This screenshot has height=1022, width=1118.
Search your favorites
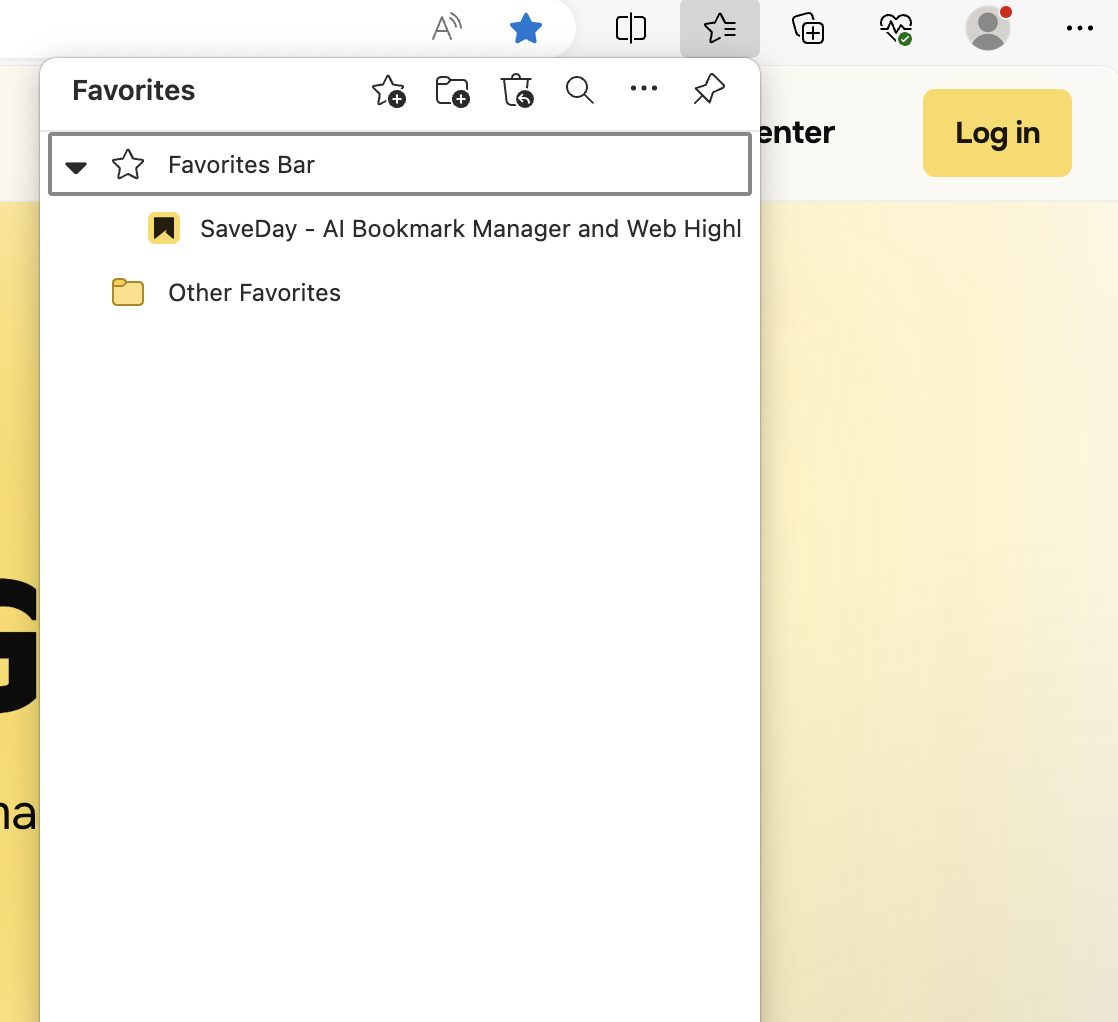click(x=580, y=90)
